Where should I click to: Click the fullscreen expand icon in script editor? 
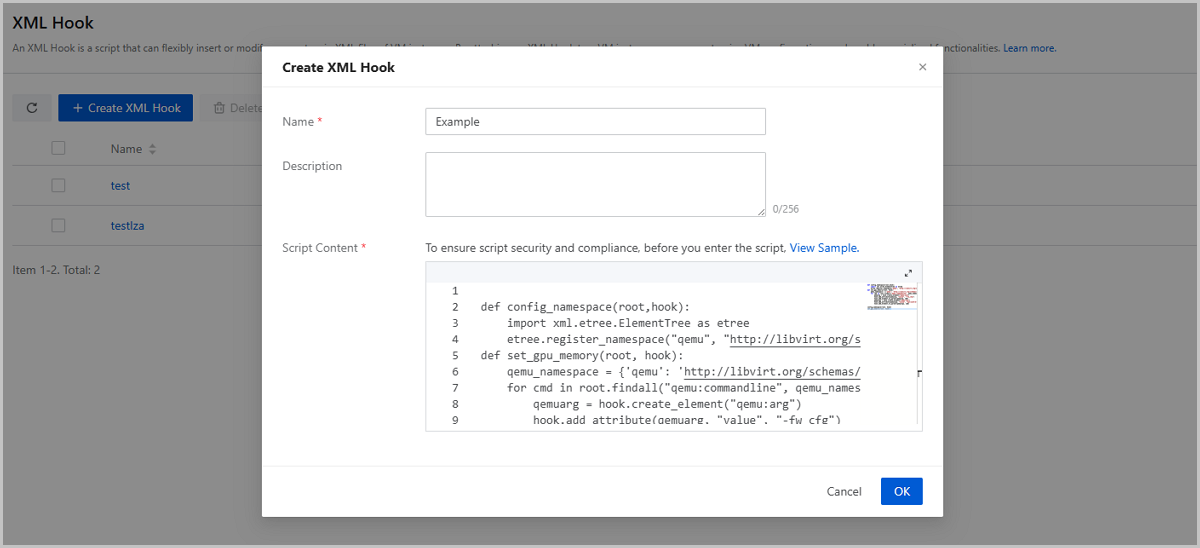[x=908, y=273]
